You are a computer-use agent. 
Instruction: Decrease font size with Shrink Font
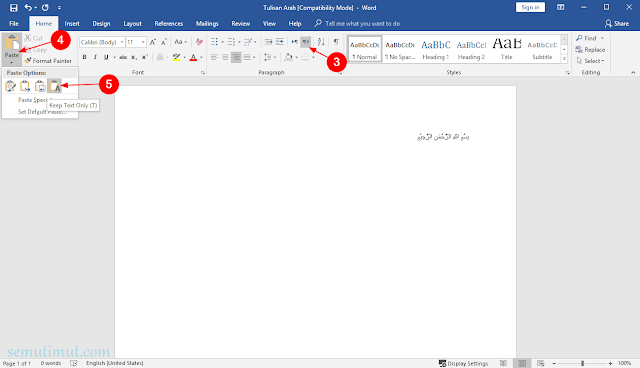point(164,42)
